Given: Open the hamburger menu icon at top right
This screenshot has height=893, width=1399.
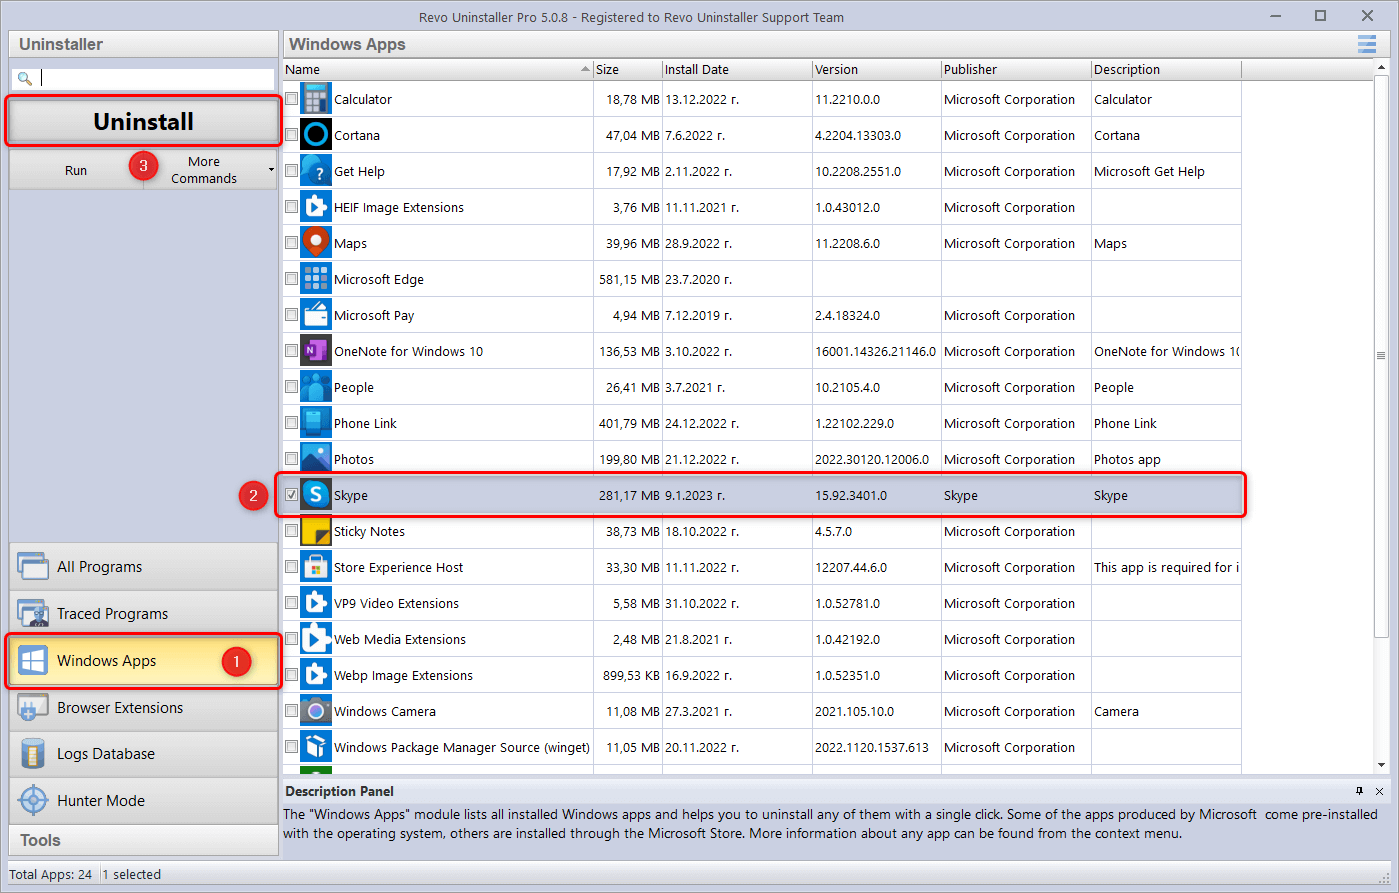Looking at the screenshot, I should tap(1366, 44).
